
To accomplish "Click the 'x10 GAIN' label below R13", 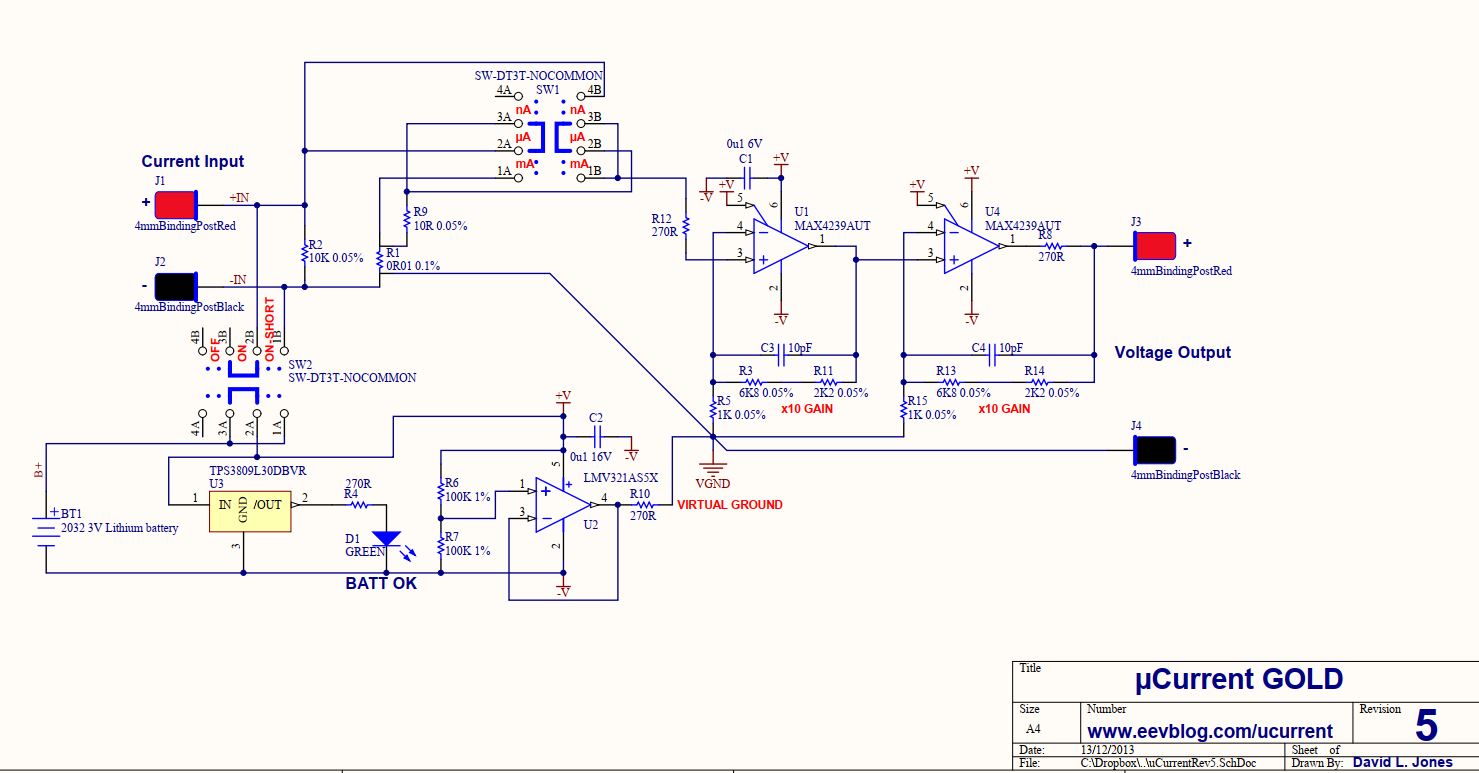I will pyautogui.click(x=1003, y=409).
